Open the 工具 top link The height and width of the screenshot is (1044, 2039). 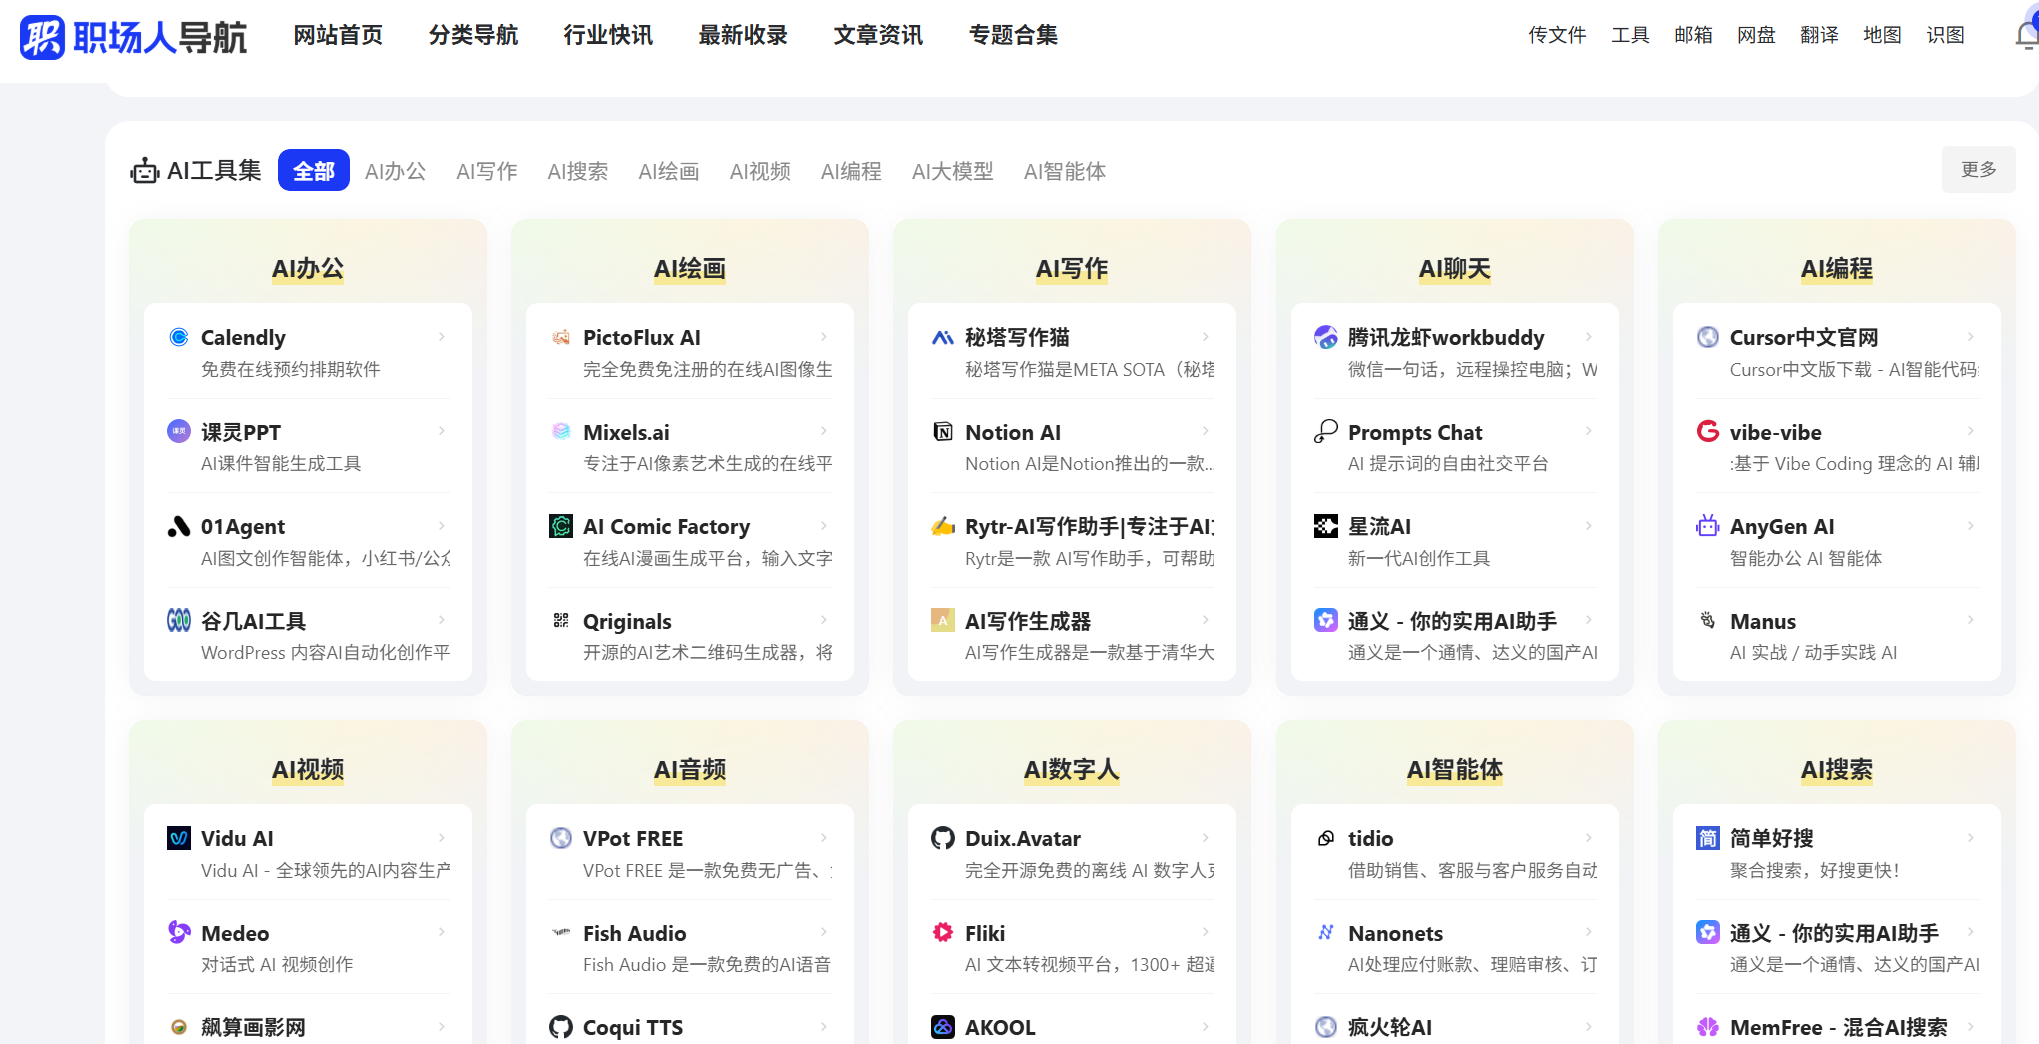[x=1630, y=35]
